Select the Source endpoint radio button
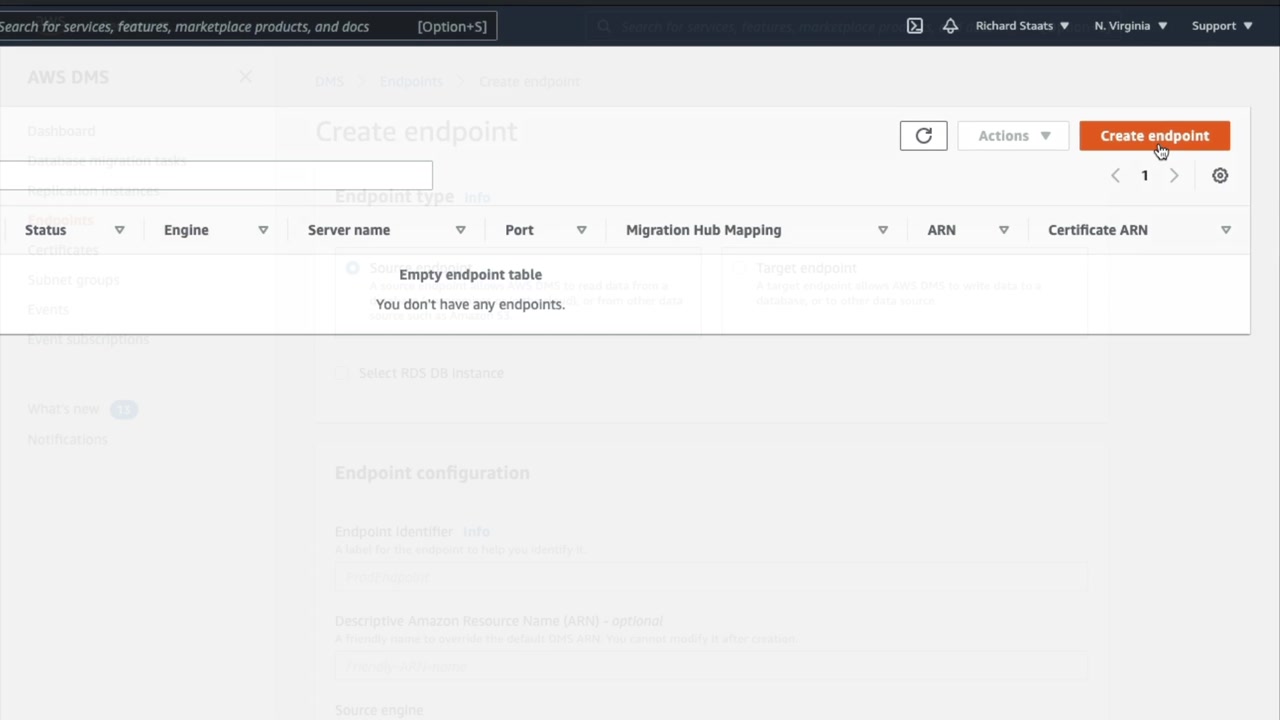1280x720 pixels. [x=352, y=268]
